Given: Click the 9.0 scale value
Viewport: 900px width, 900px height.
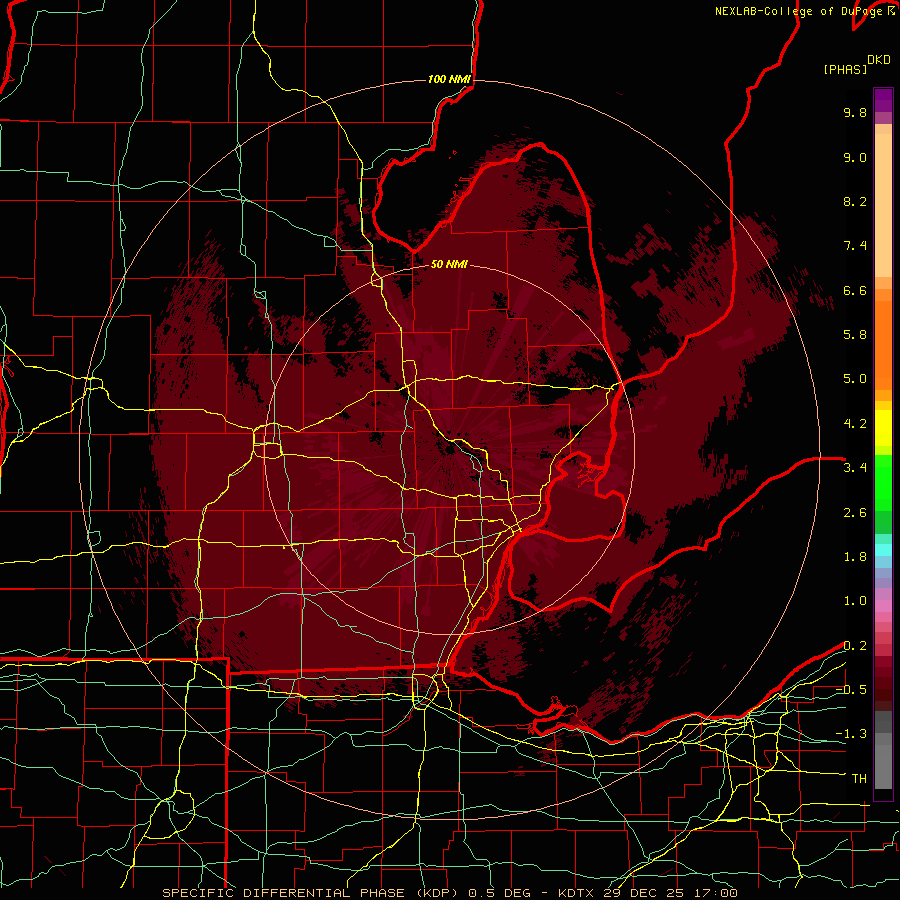Looking at the screenshot, I should click(x=855, y=157).
